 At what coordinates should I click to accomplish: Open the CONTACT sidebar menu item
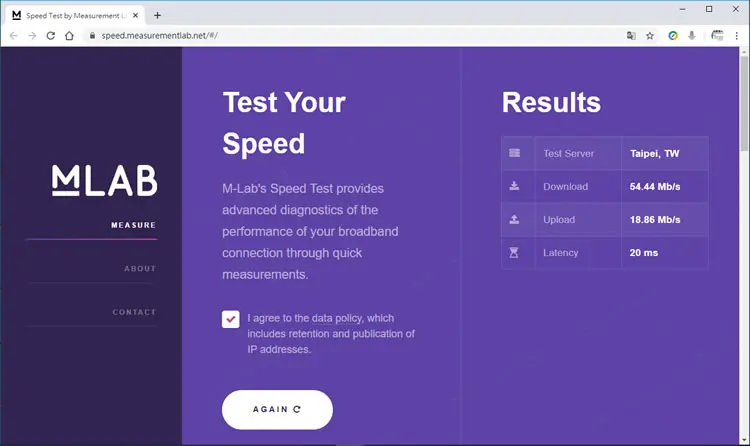tap(134, 312)
